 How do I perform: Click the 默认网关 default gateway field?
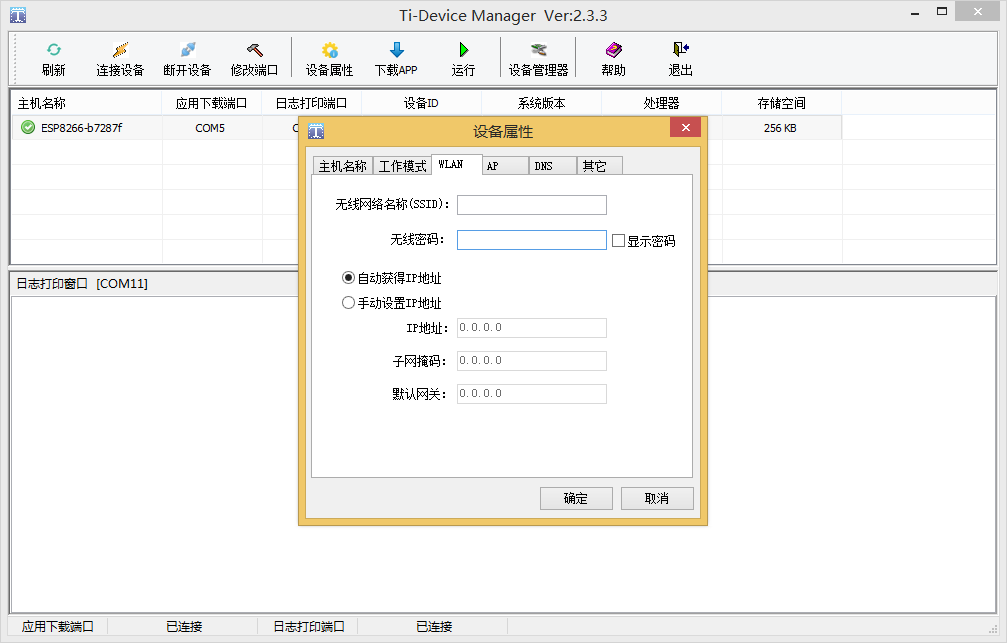click(x=532, y=394)
